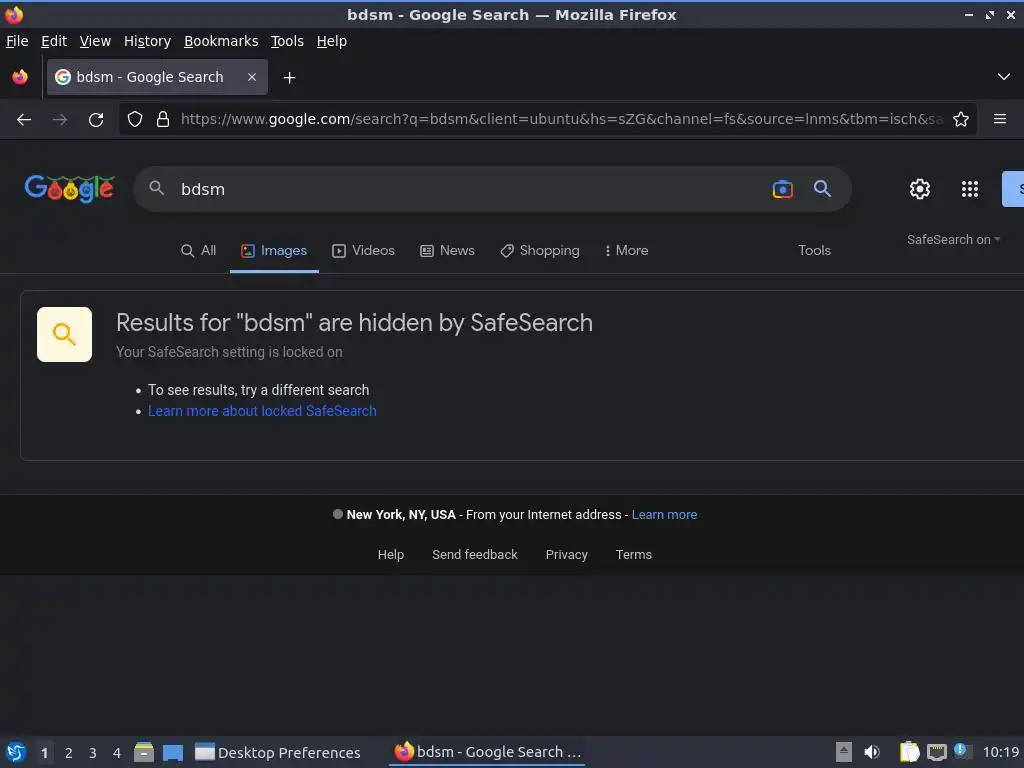
Task: Click the Google holiday logo
Action: point(70,188)
